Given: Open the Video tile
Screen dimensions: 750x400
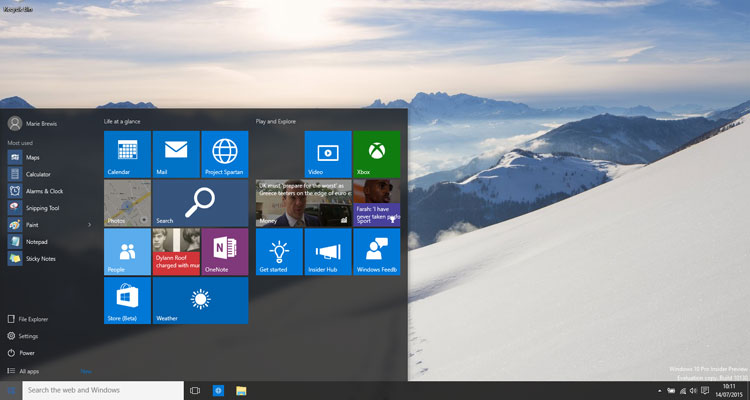Looking at the screenshot, I should pos(328,154).
